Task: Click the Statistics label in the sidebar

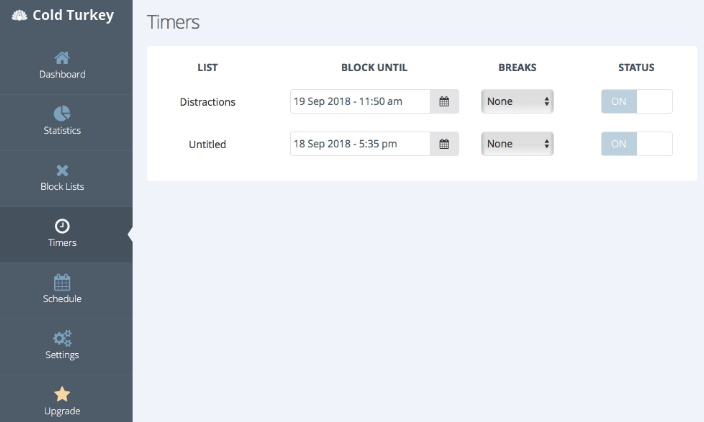Action: [x=62, y=131]
